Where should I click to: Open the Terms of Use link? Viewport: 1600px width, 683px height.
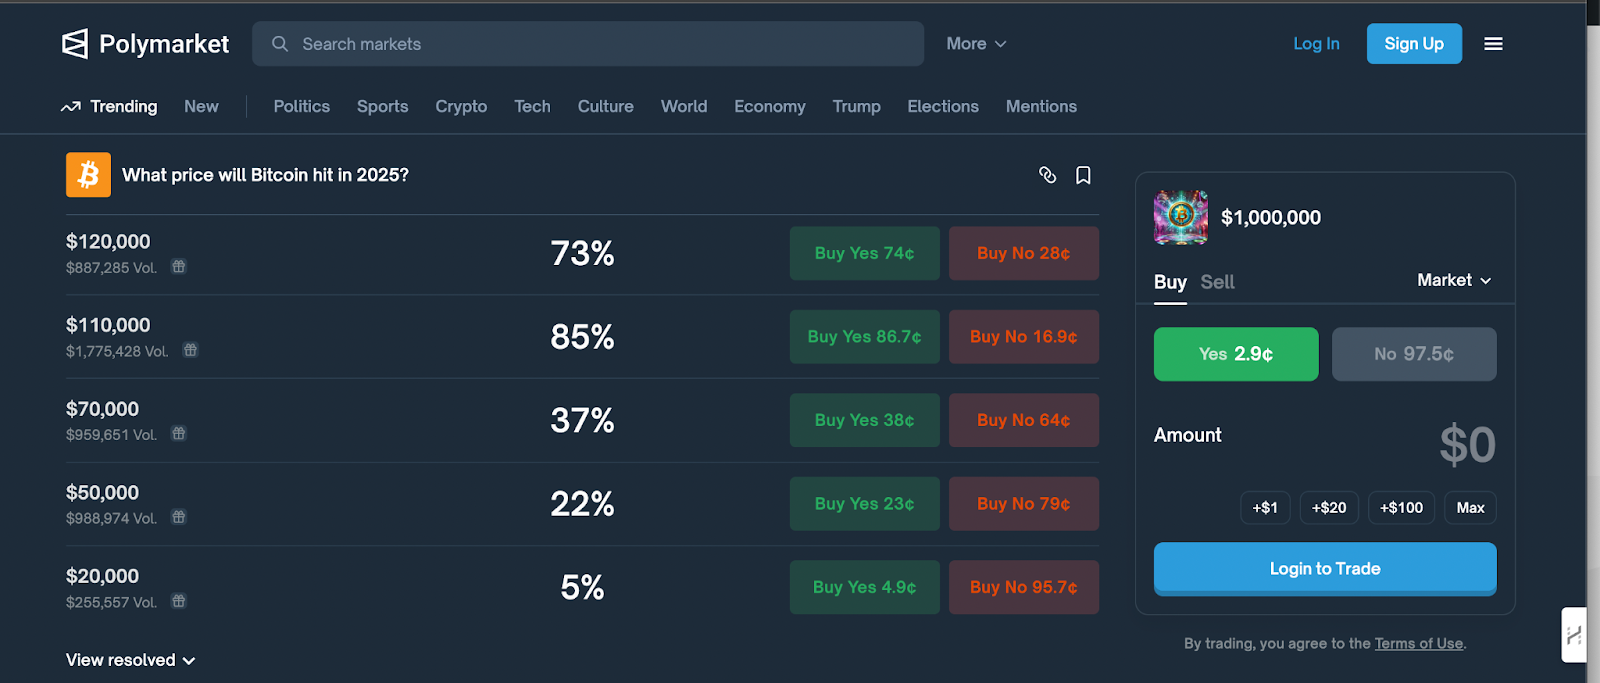[1419, 644]
